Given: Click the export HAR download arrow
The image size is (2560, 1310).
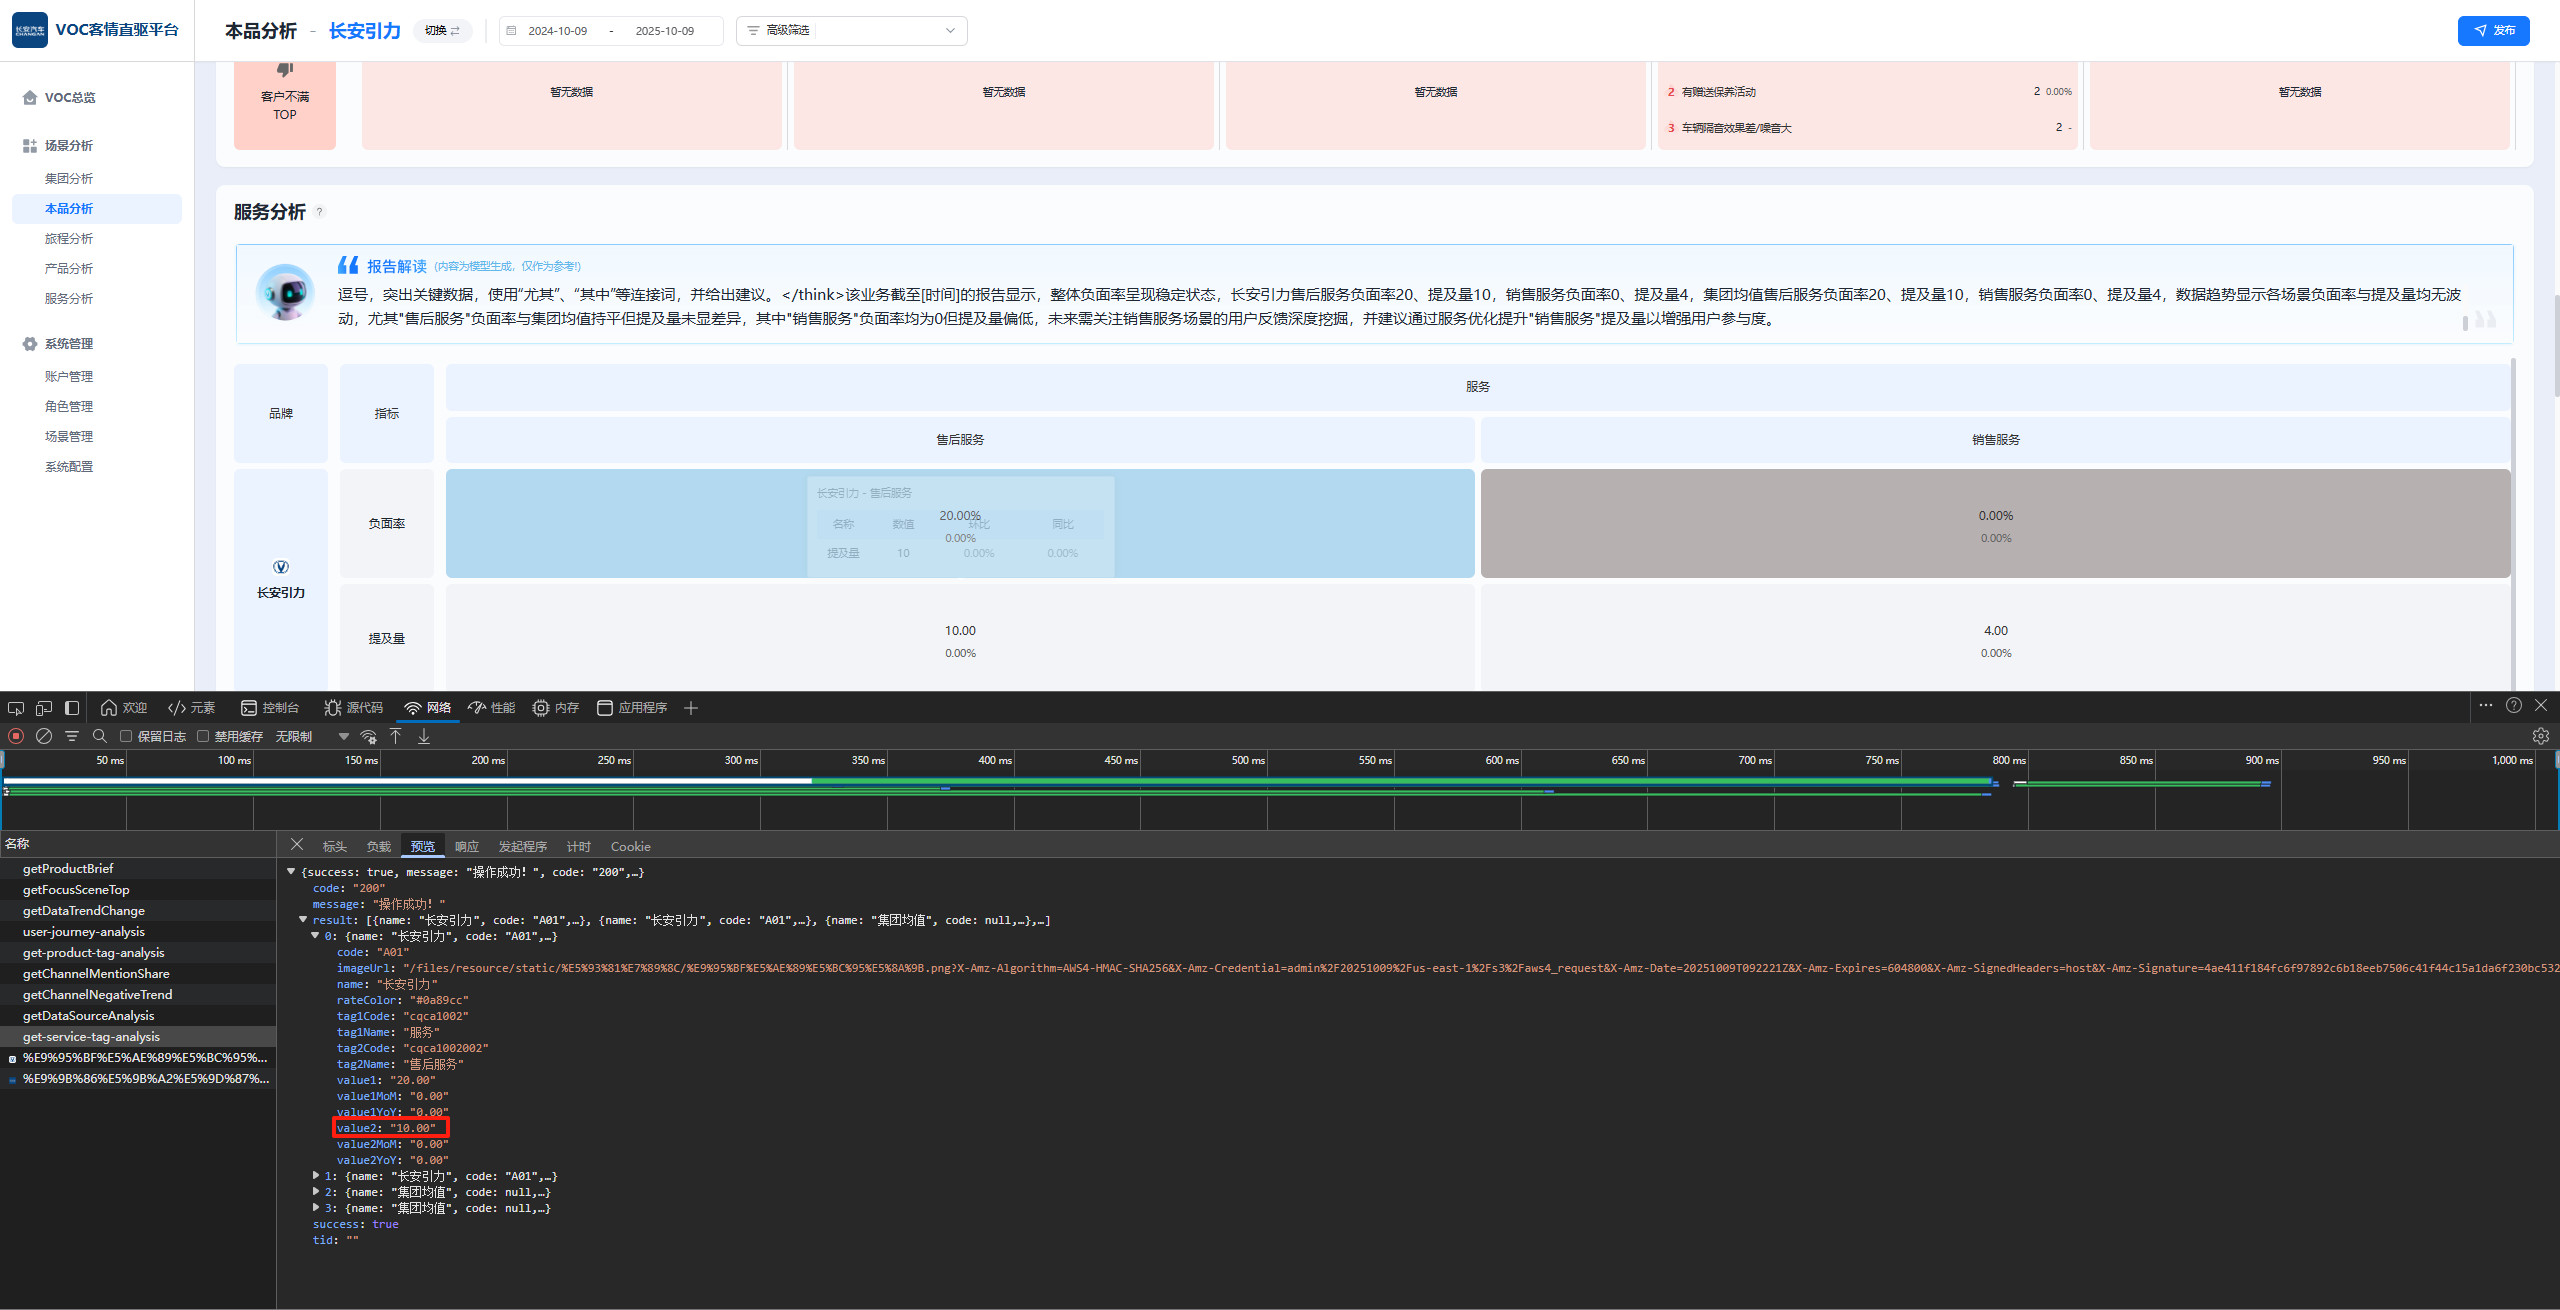Looking at the screenshot, I should [x=424, y=736].
